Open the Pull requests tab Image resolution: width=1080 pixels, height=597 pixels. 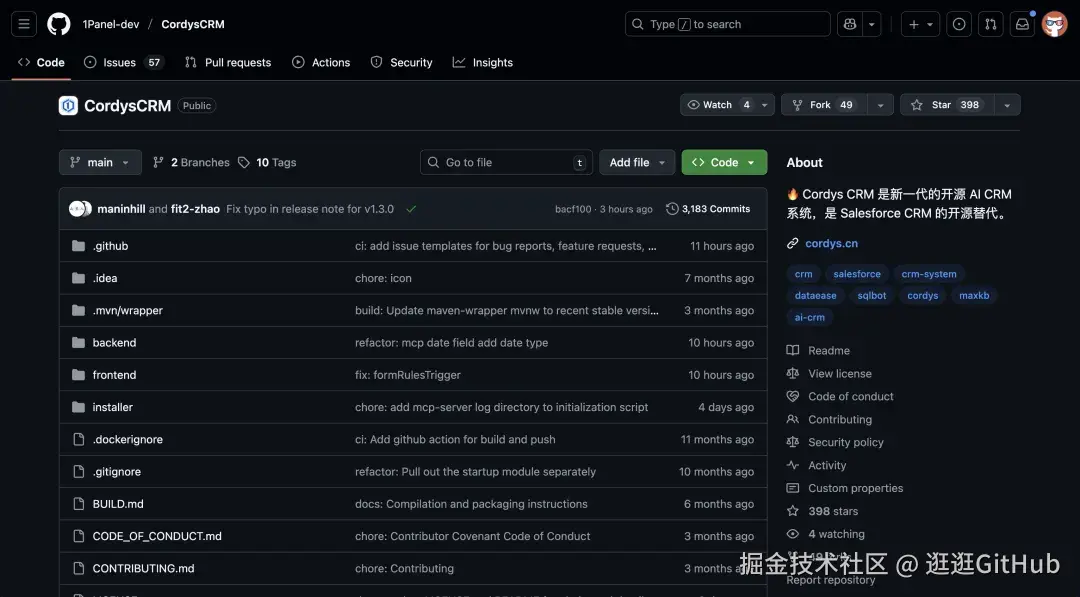click(x=228, y=62)
